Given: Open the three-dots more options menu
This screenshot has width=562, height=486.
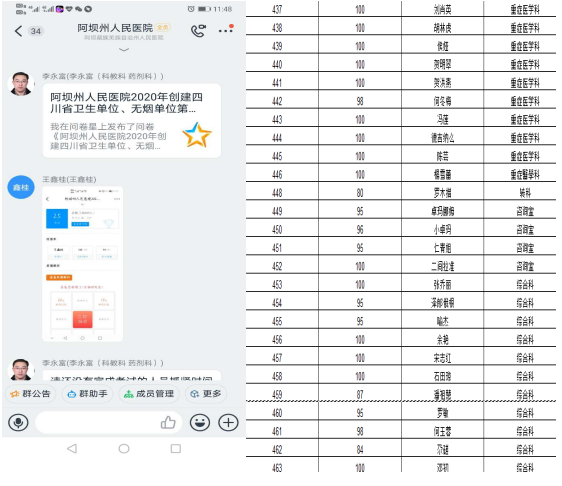Looking at the screenshot, I should click(226, 29).
